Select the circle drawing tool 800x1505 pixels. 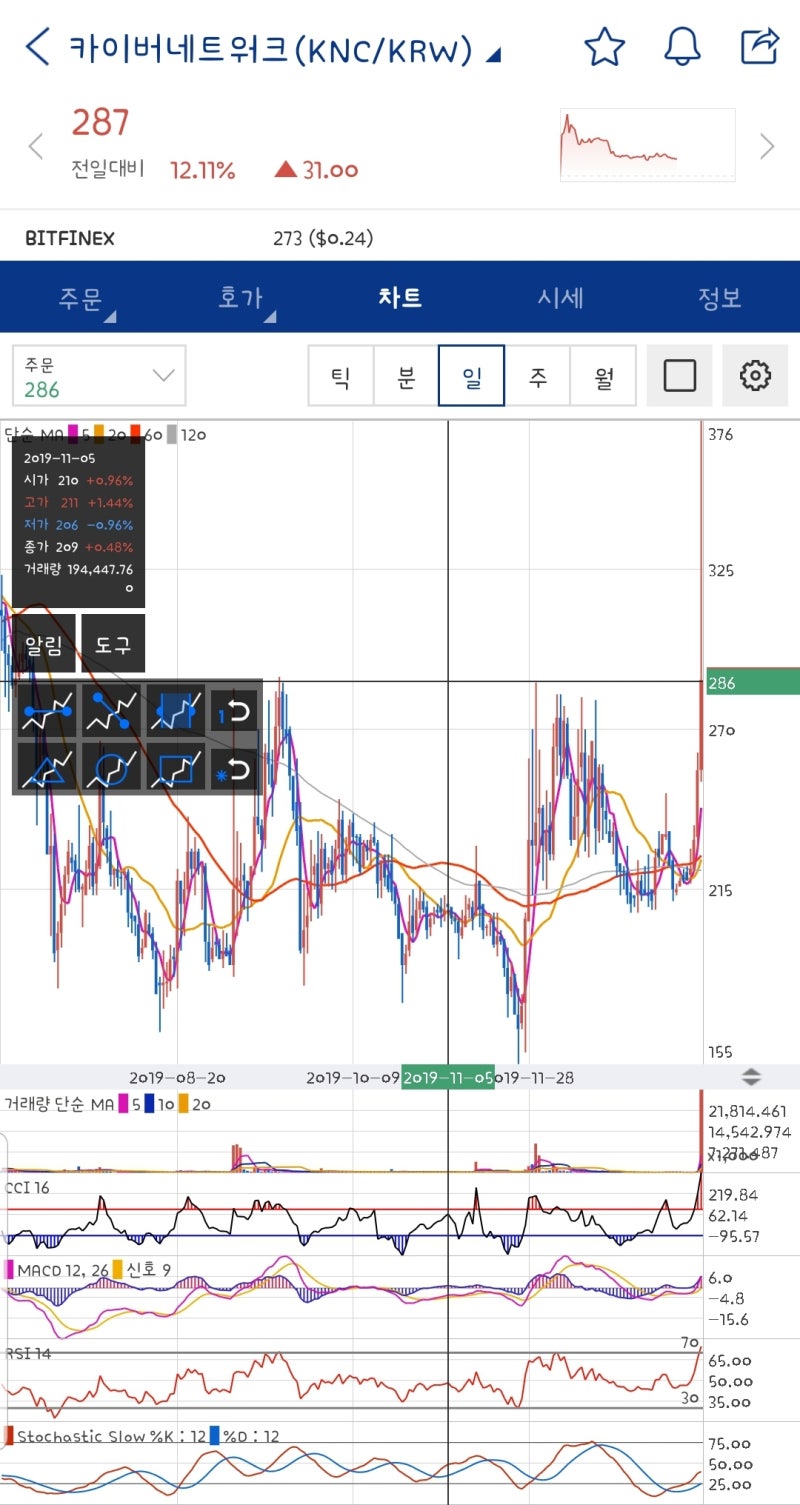click(x=111, y=767)
